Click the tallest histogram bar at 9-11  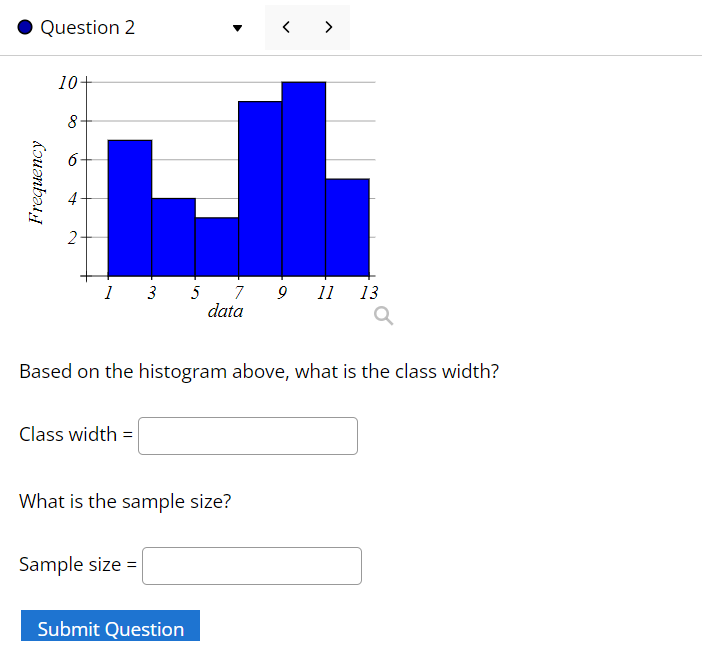[304, 179]
